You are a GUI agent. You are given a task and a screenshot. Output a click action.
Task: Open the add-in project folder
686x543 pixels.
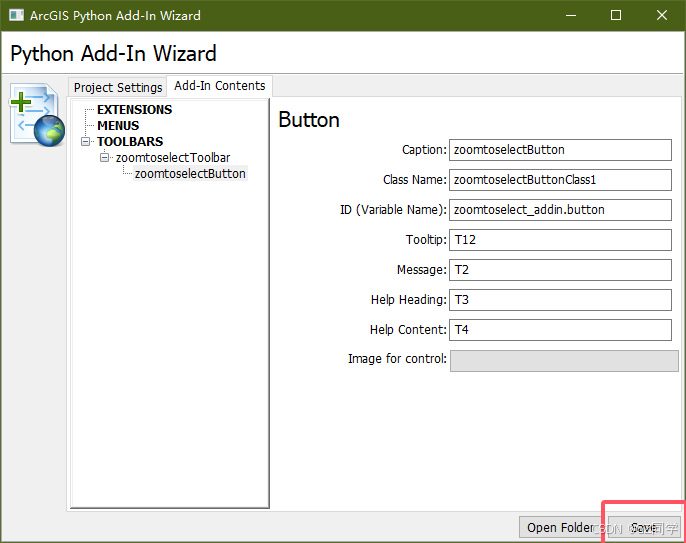[x=559, y=528]
